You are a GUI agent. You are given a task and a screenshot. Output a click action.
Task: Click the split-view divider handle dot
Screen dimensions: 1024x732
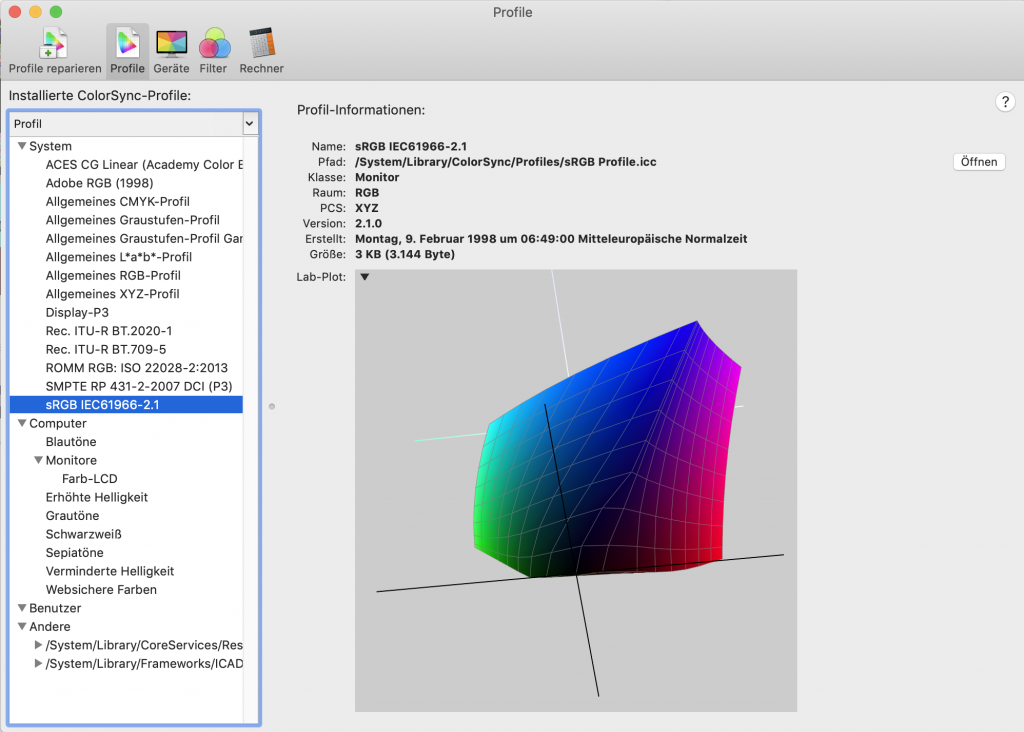[272, 407]
